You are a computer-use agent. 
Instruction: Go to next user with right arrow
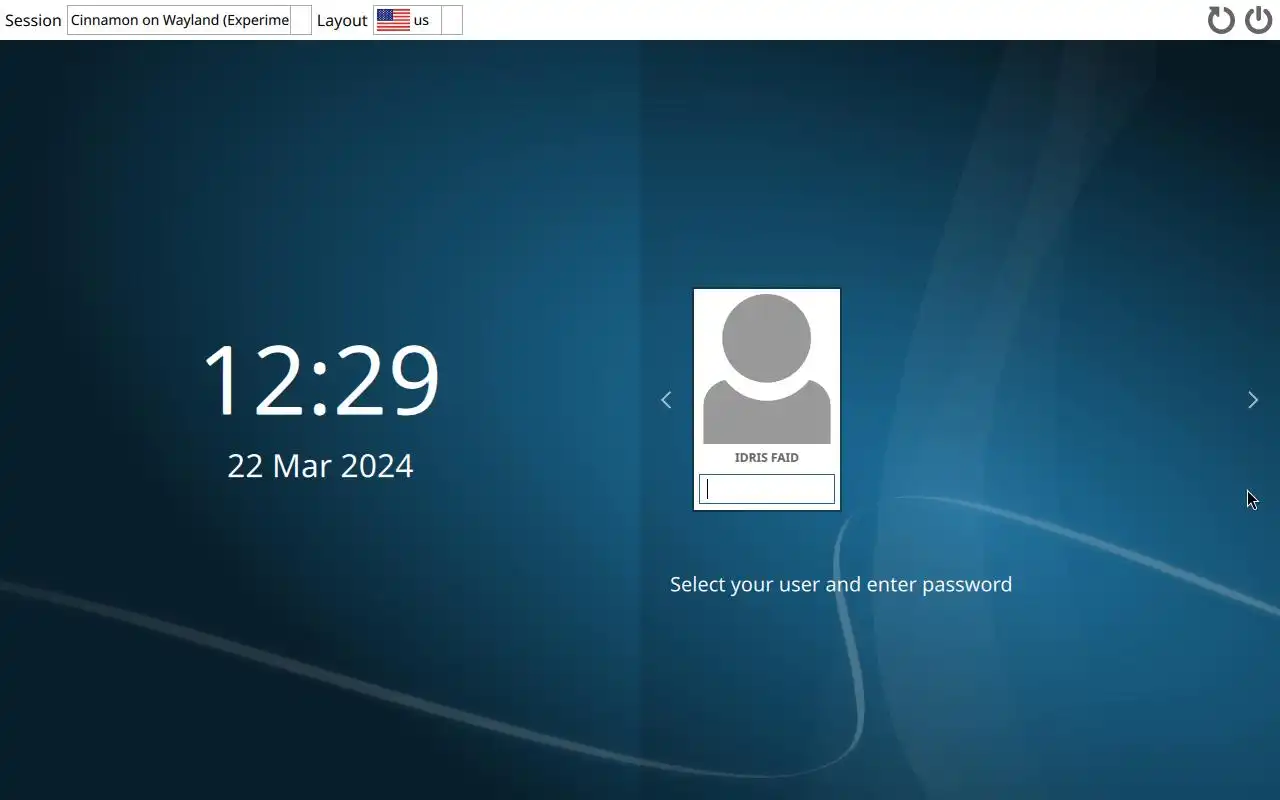click(1253, 400)
